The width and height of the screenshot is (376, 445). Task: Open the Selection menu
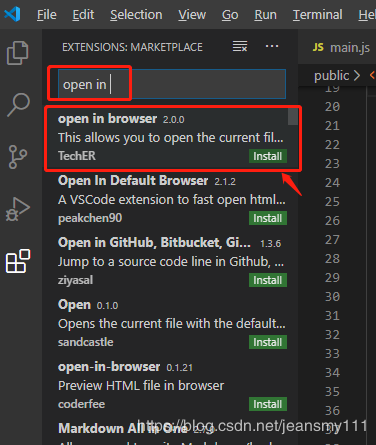tap(136, 15)
